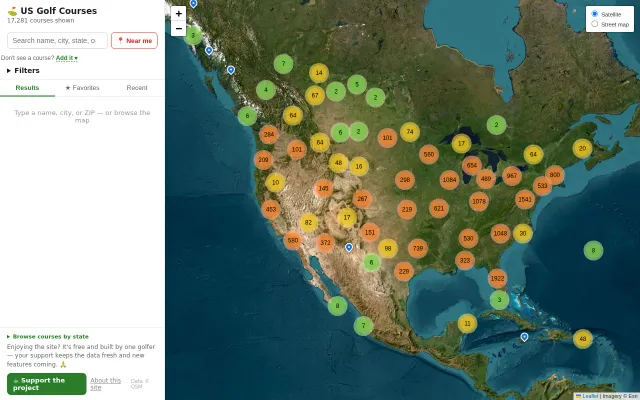Click the 323 course cluster marker

(464, 260)
